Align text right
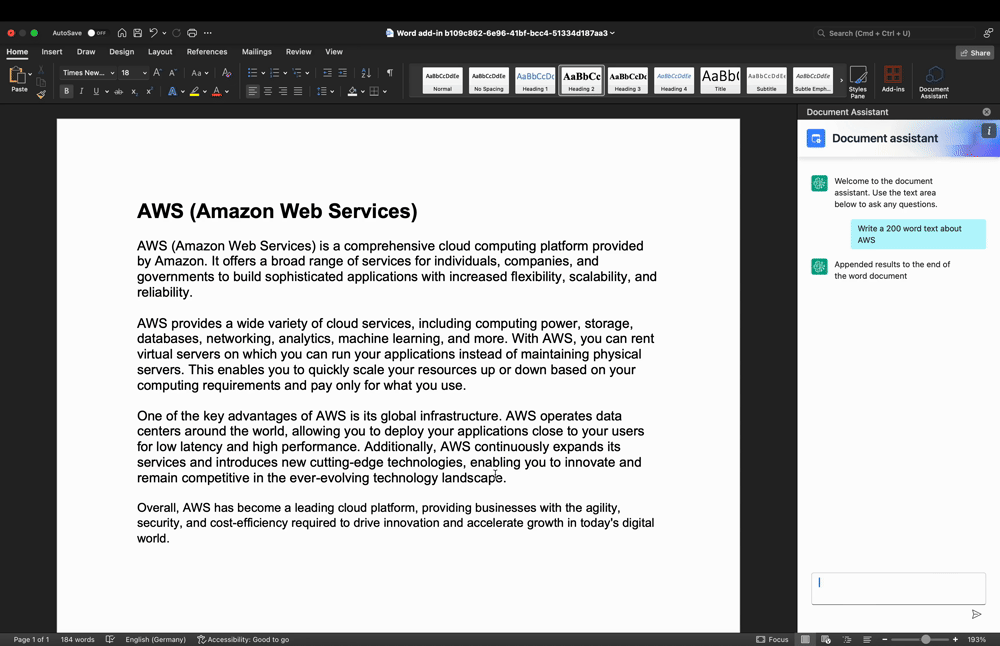Screen dimensions: 1000x646 click(283, 91)
